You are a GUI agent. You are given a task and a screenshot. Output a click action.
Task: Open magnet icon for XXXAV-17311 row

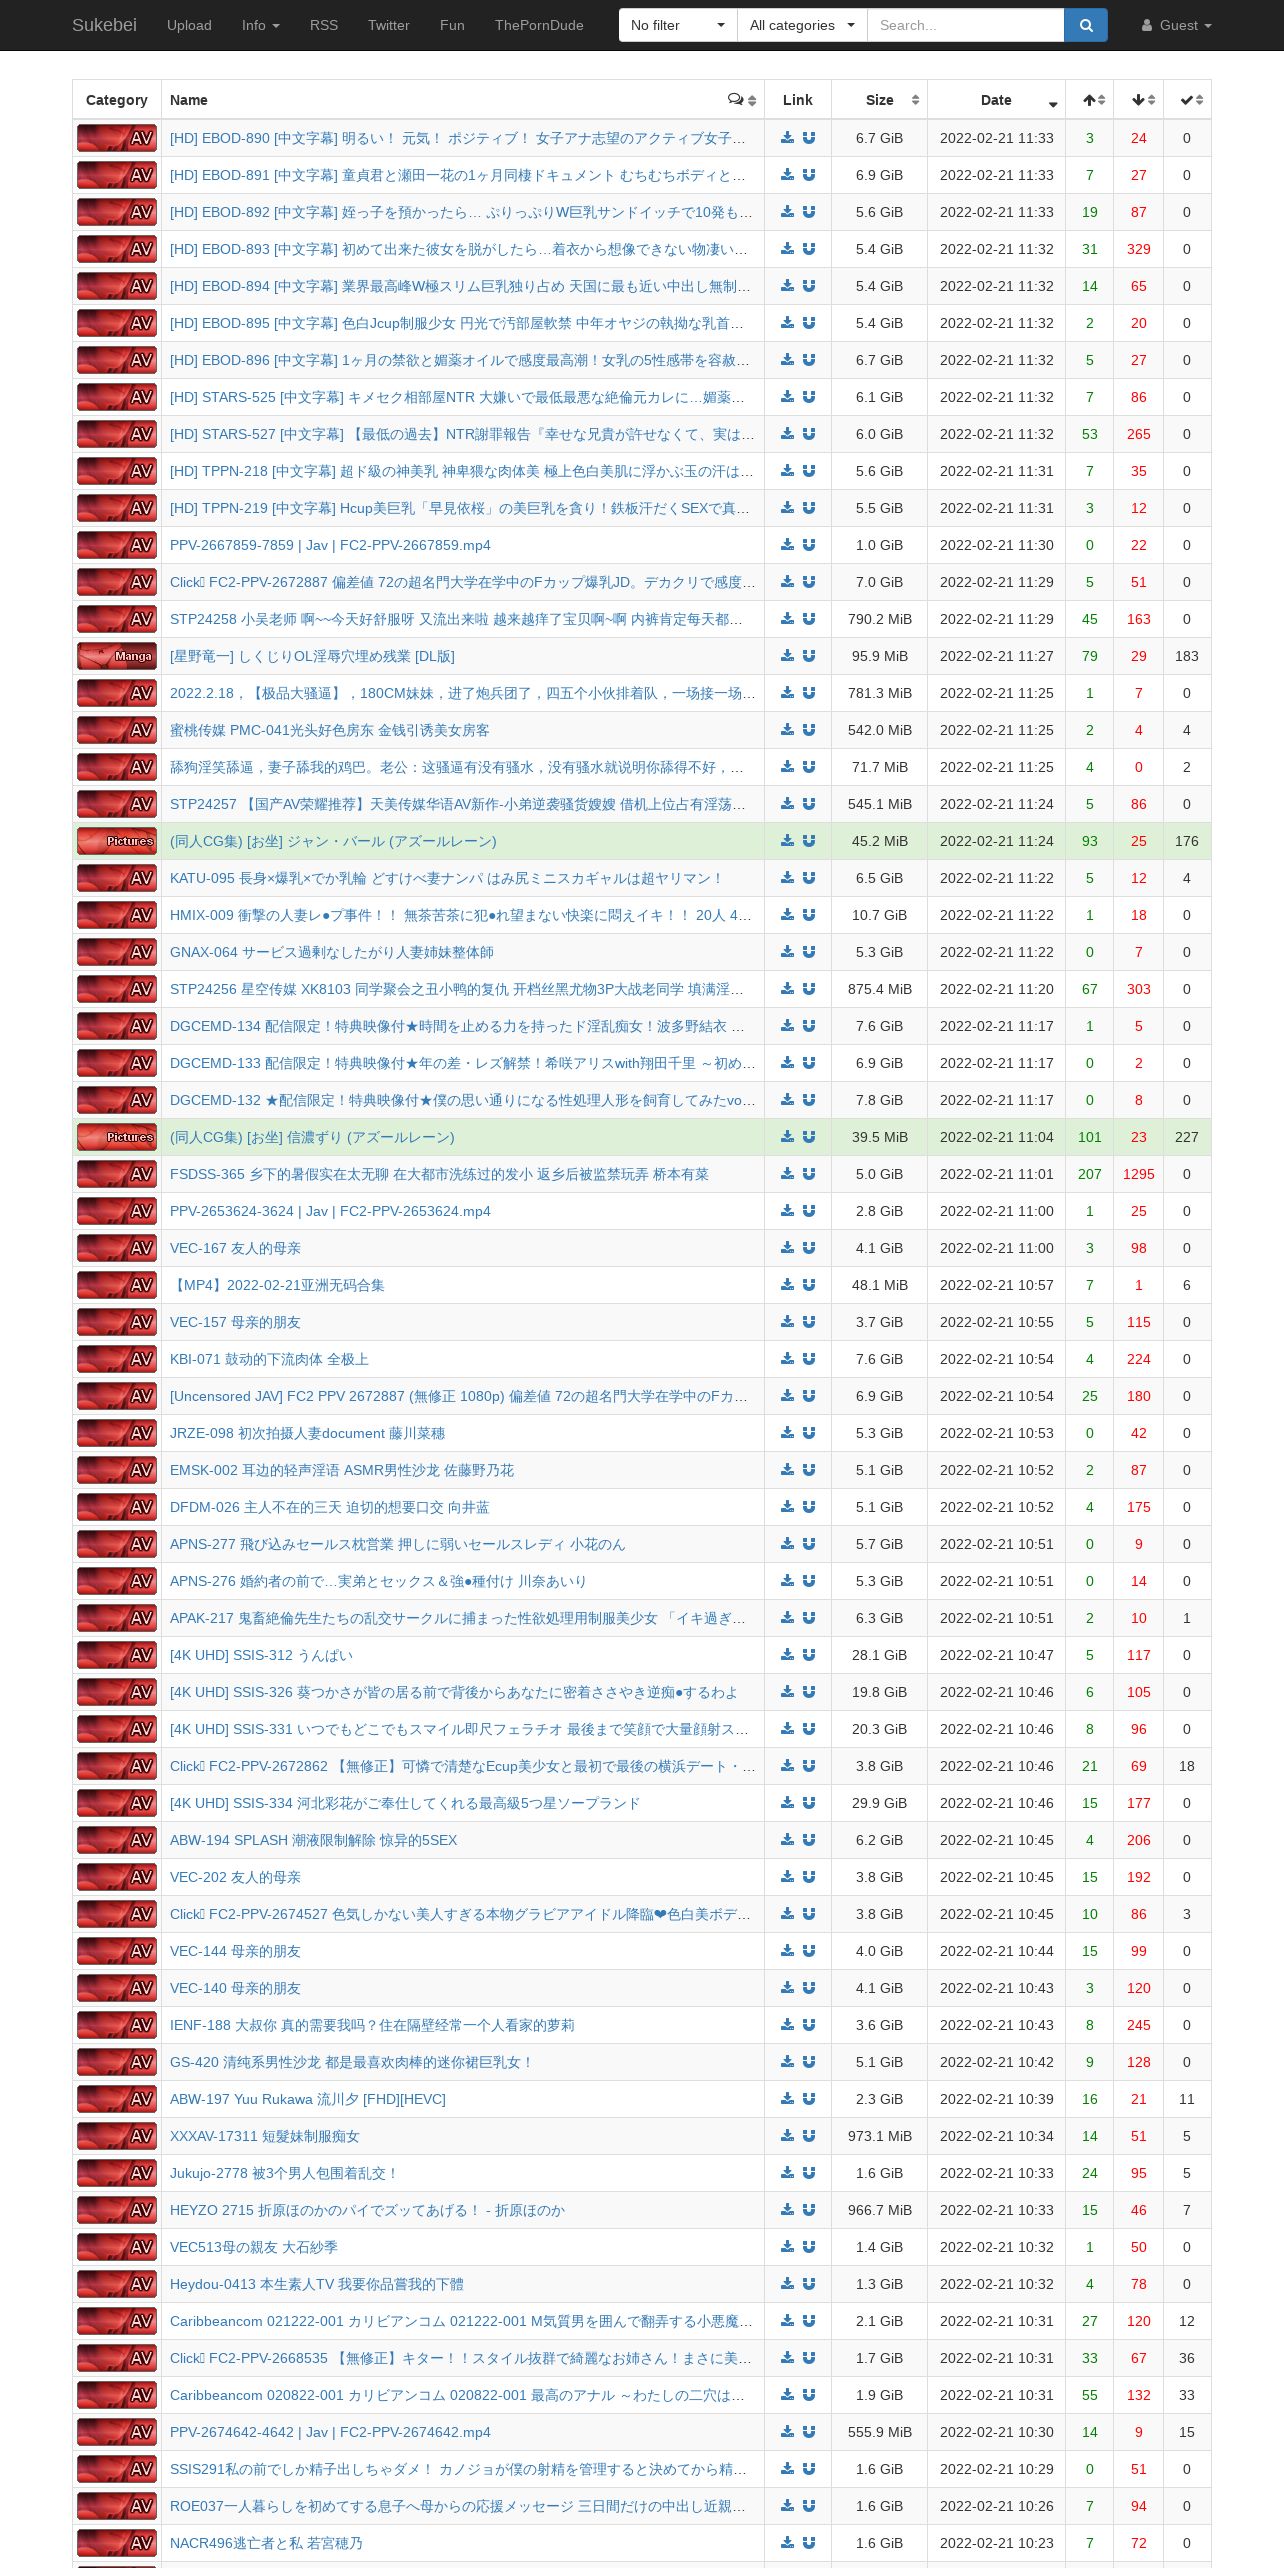(809, 2136)
